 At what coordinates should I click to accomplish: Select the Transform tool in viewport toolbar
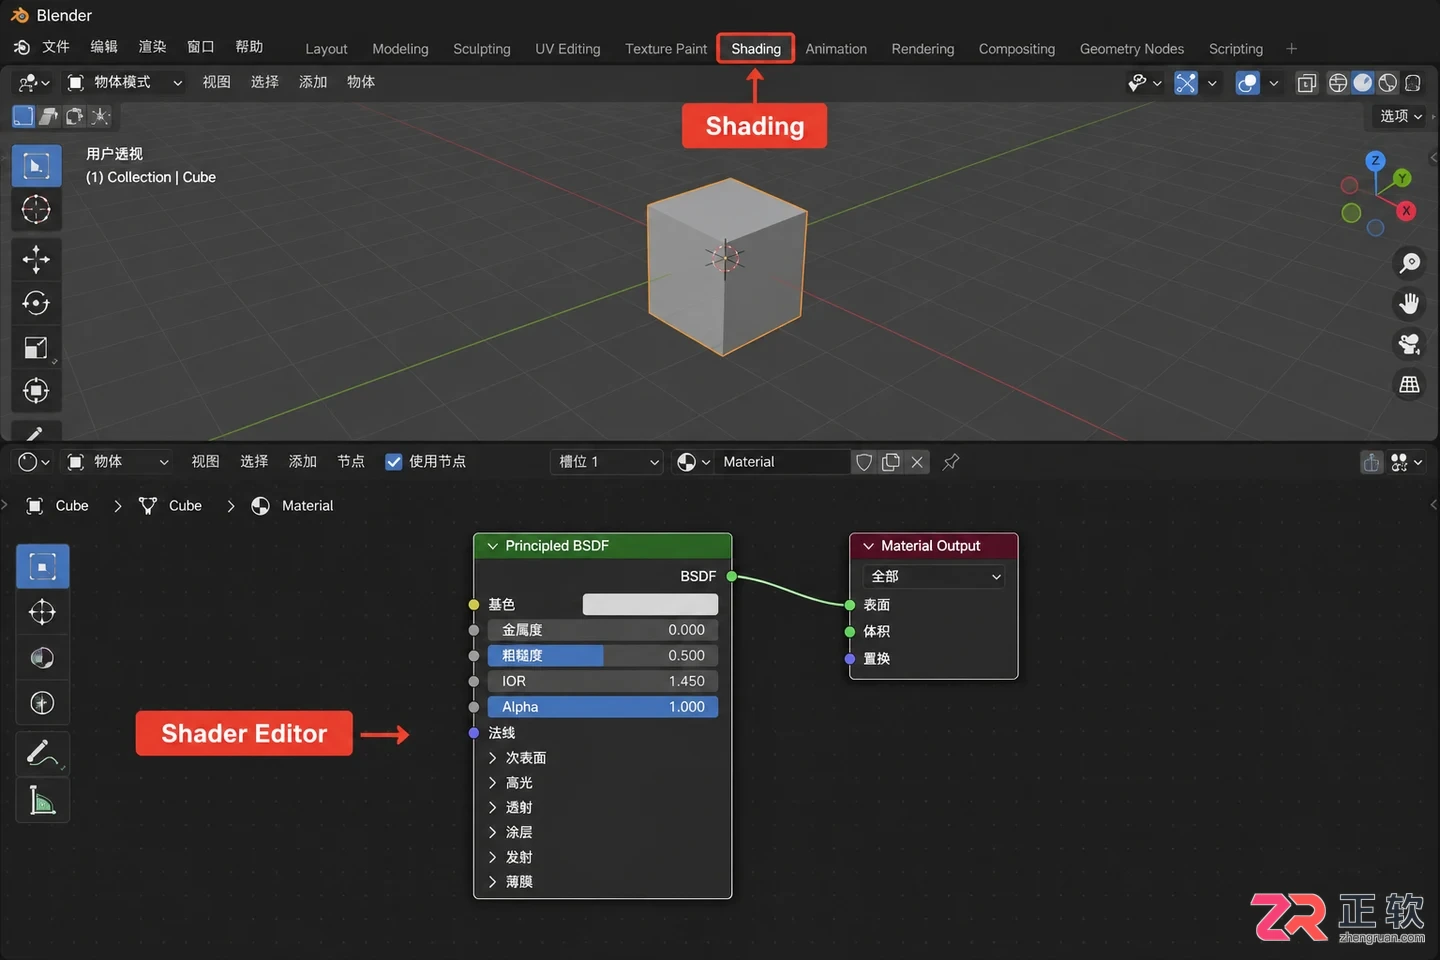point(36,391)
